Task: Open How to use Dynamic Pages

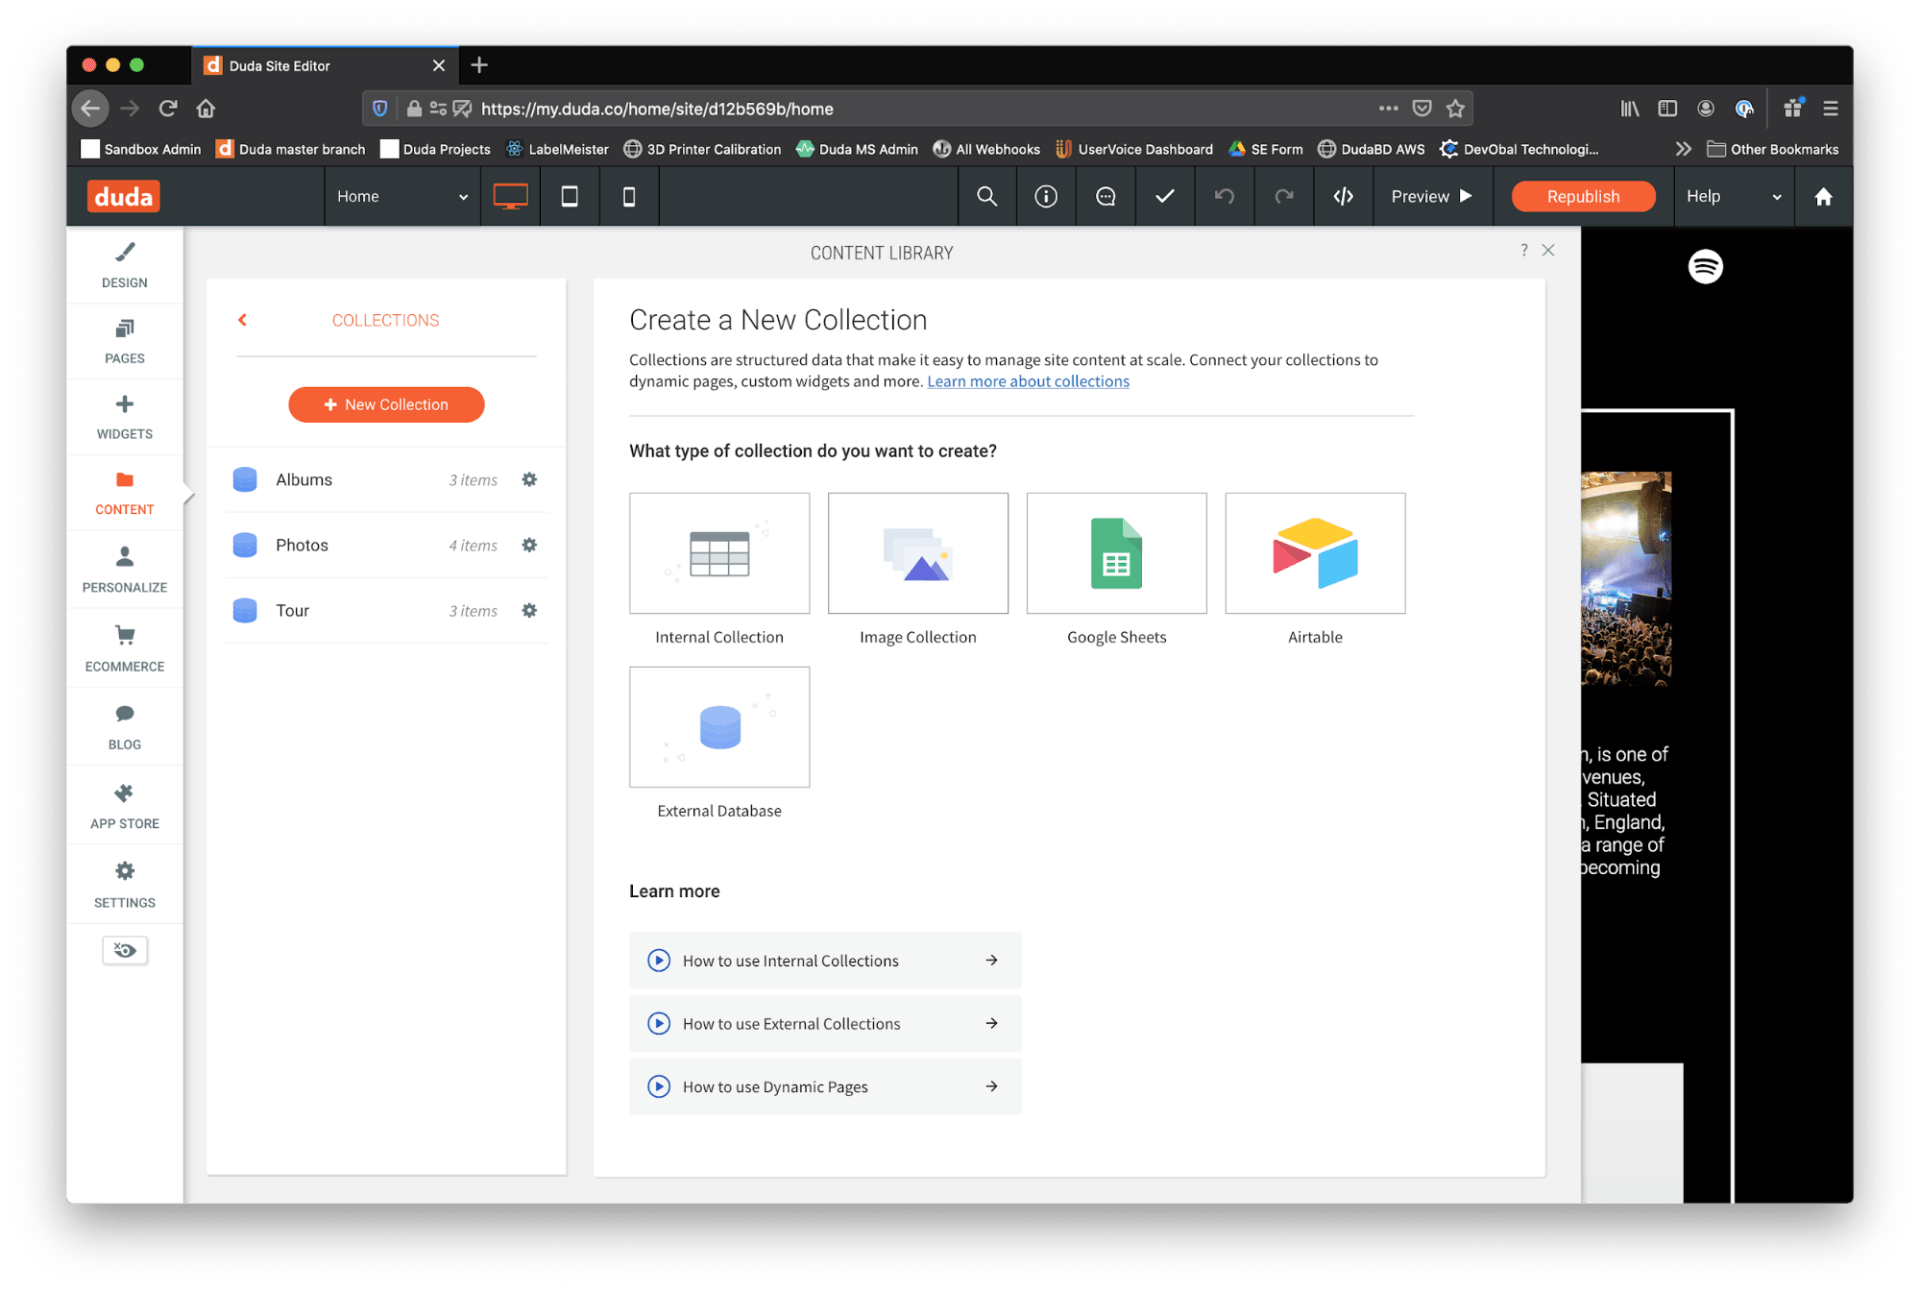Action: click(825, 1086)
